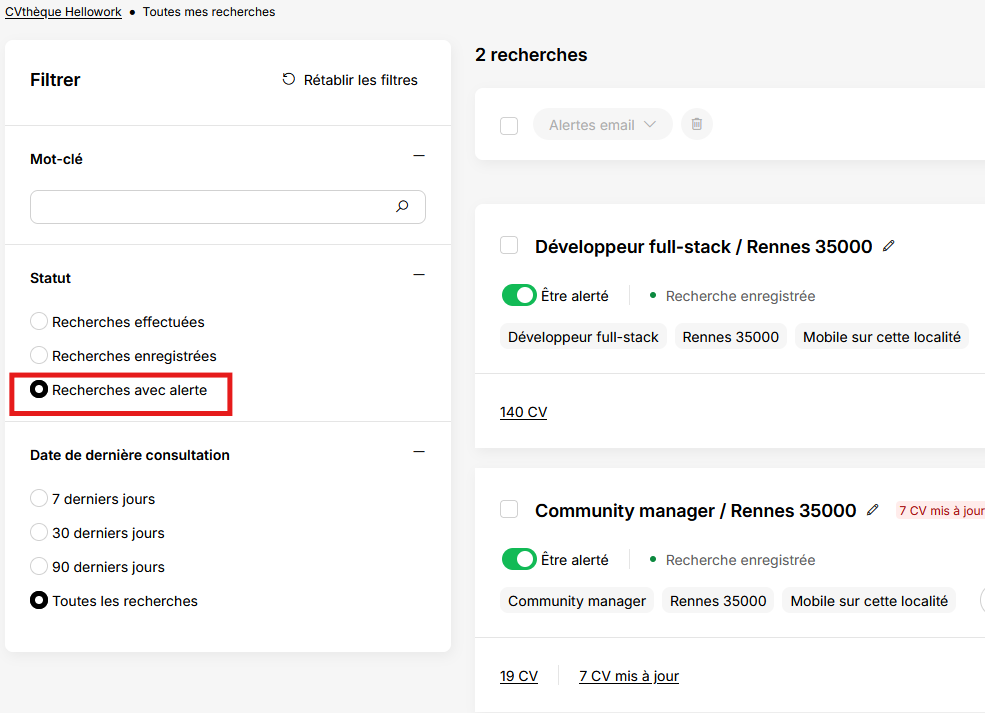Click the Community manager criteria tag

(x=577, y=601)
